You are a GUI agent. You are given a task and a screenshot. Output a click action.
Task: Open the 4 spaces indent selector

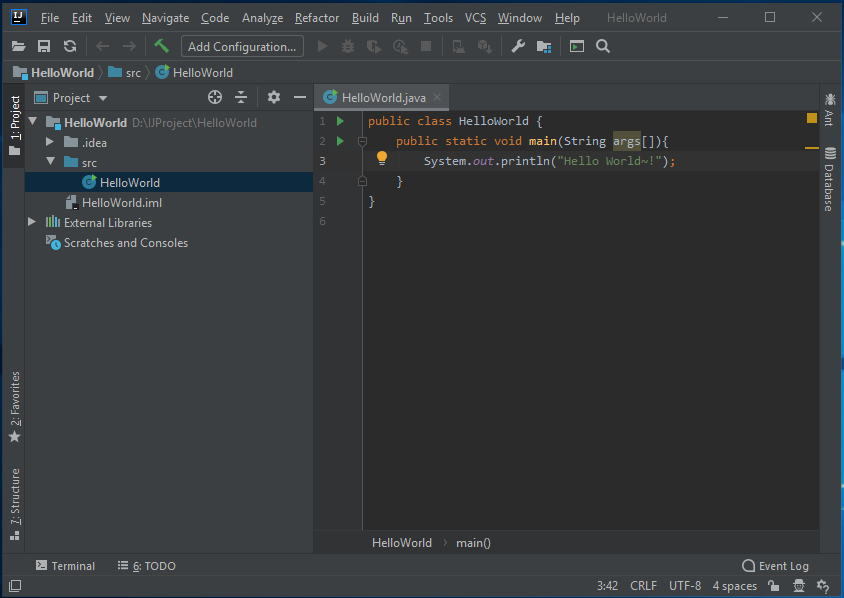point(734,586)
